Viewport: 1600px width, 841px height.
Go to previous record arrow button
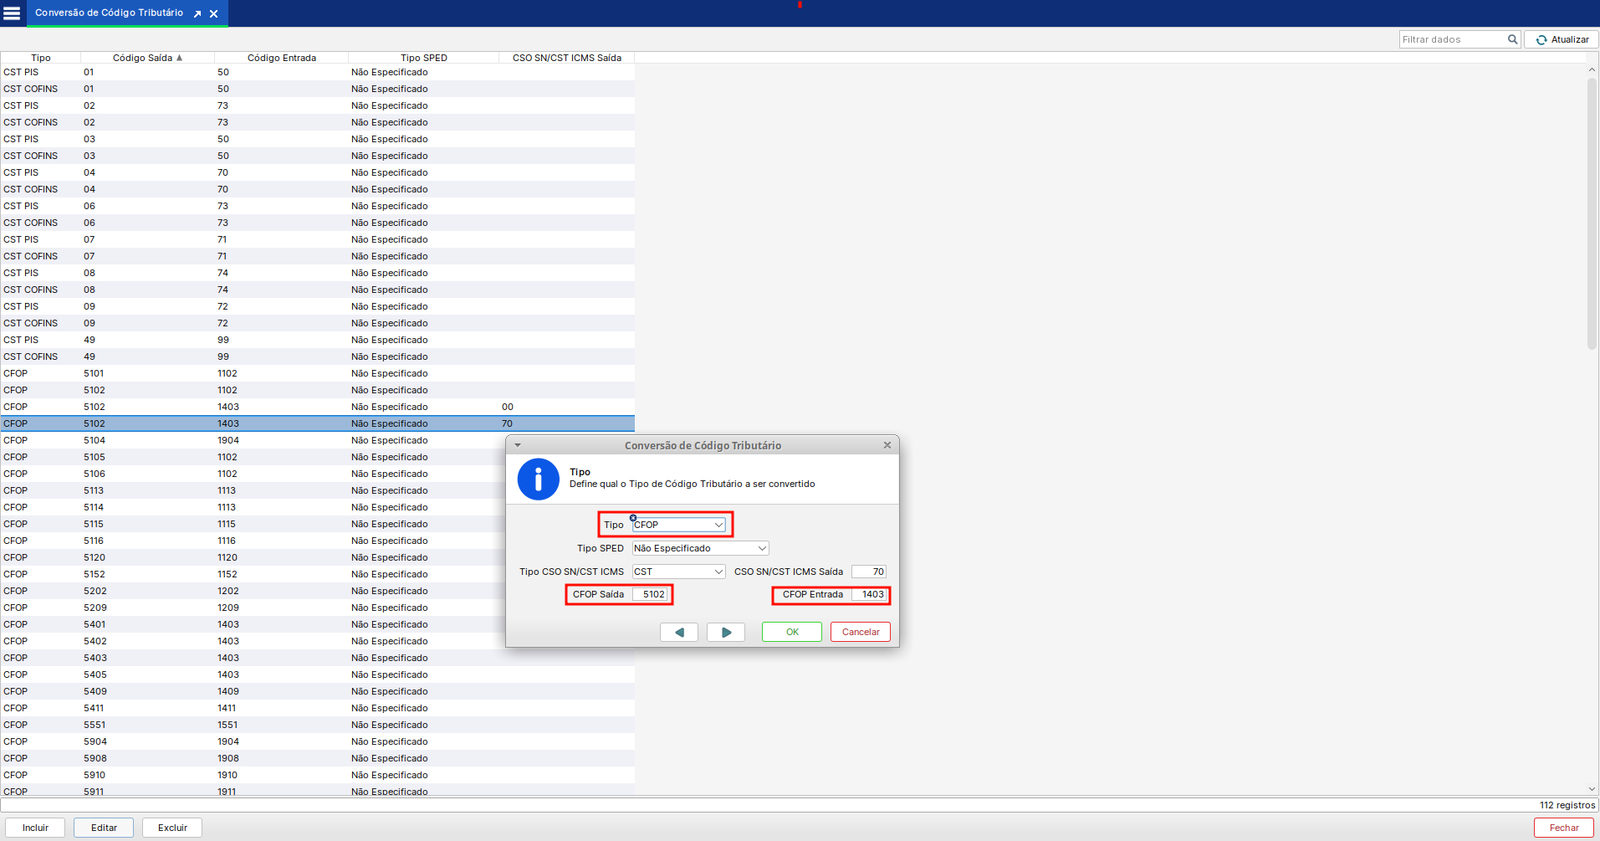click(679, 632)
